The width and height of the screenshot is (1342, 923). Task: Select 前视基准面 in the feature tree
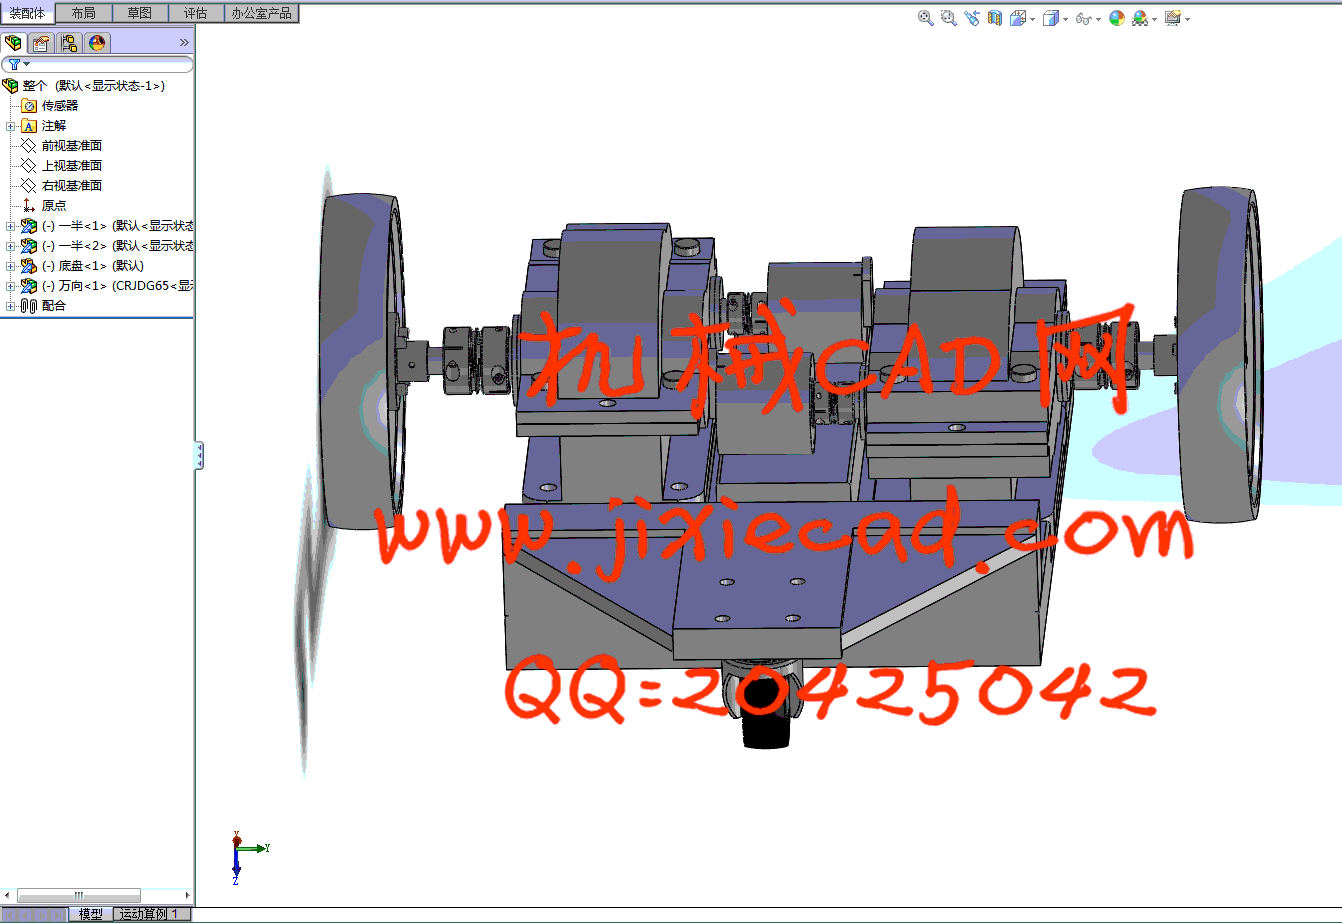71,145
